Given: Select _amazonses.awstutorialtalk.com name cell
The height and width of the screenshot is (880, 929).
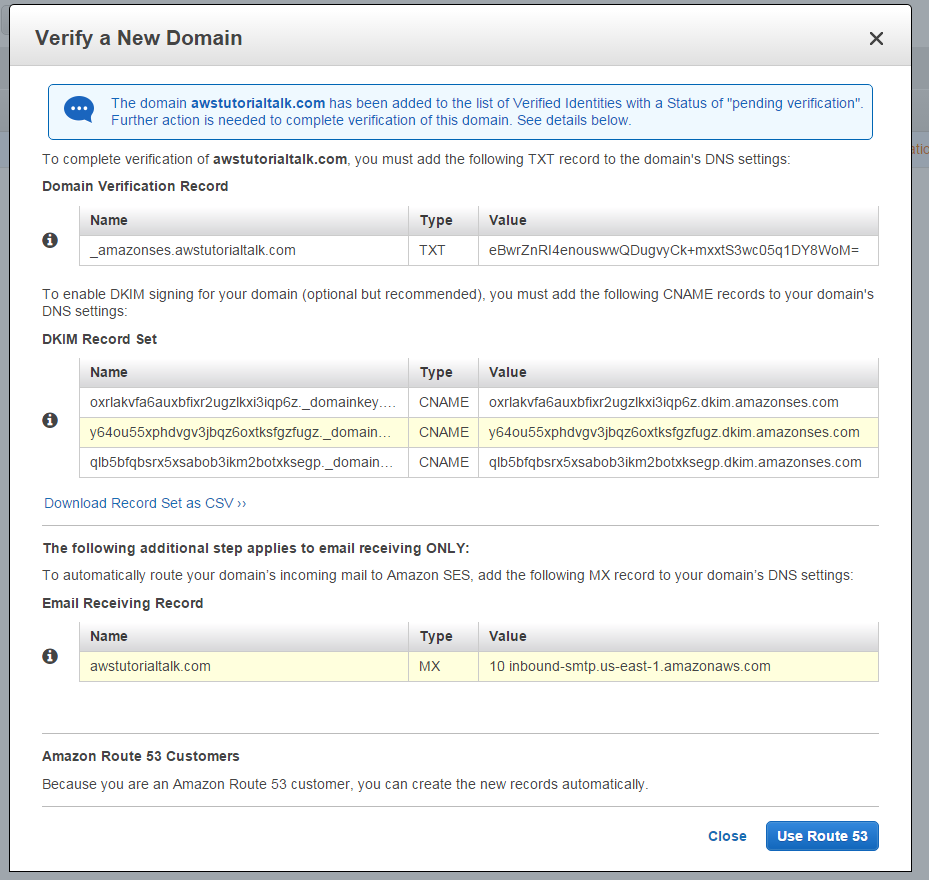Looking at the screenshot, I should [244, 251].
